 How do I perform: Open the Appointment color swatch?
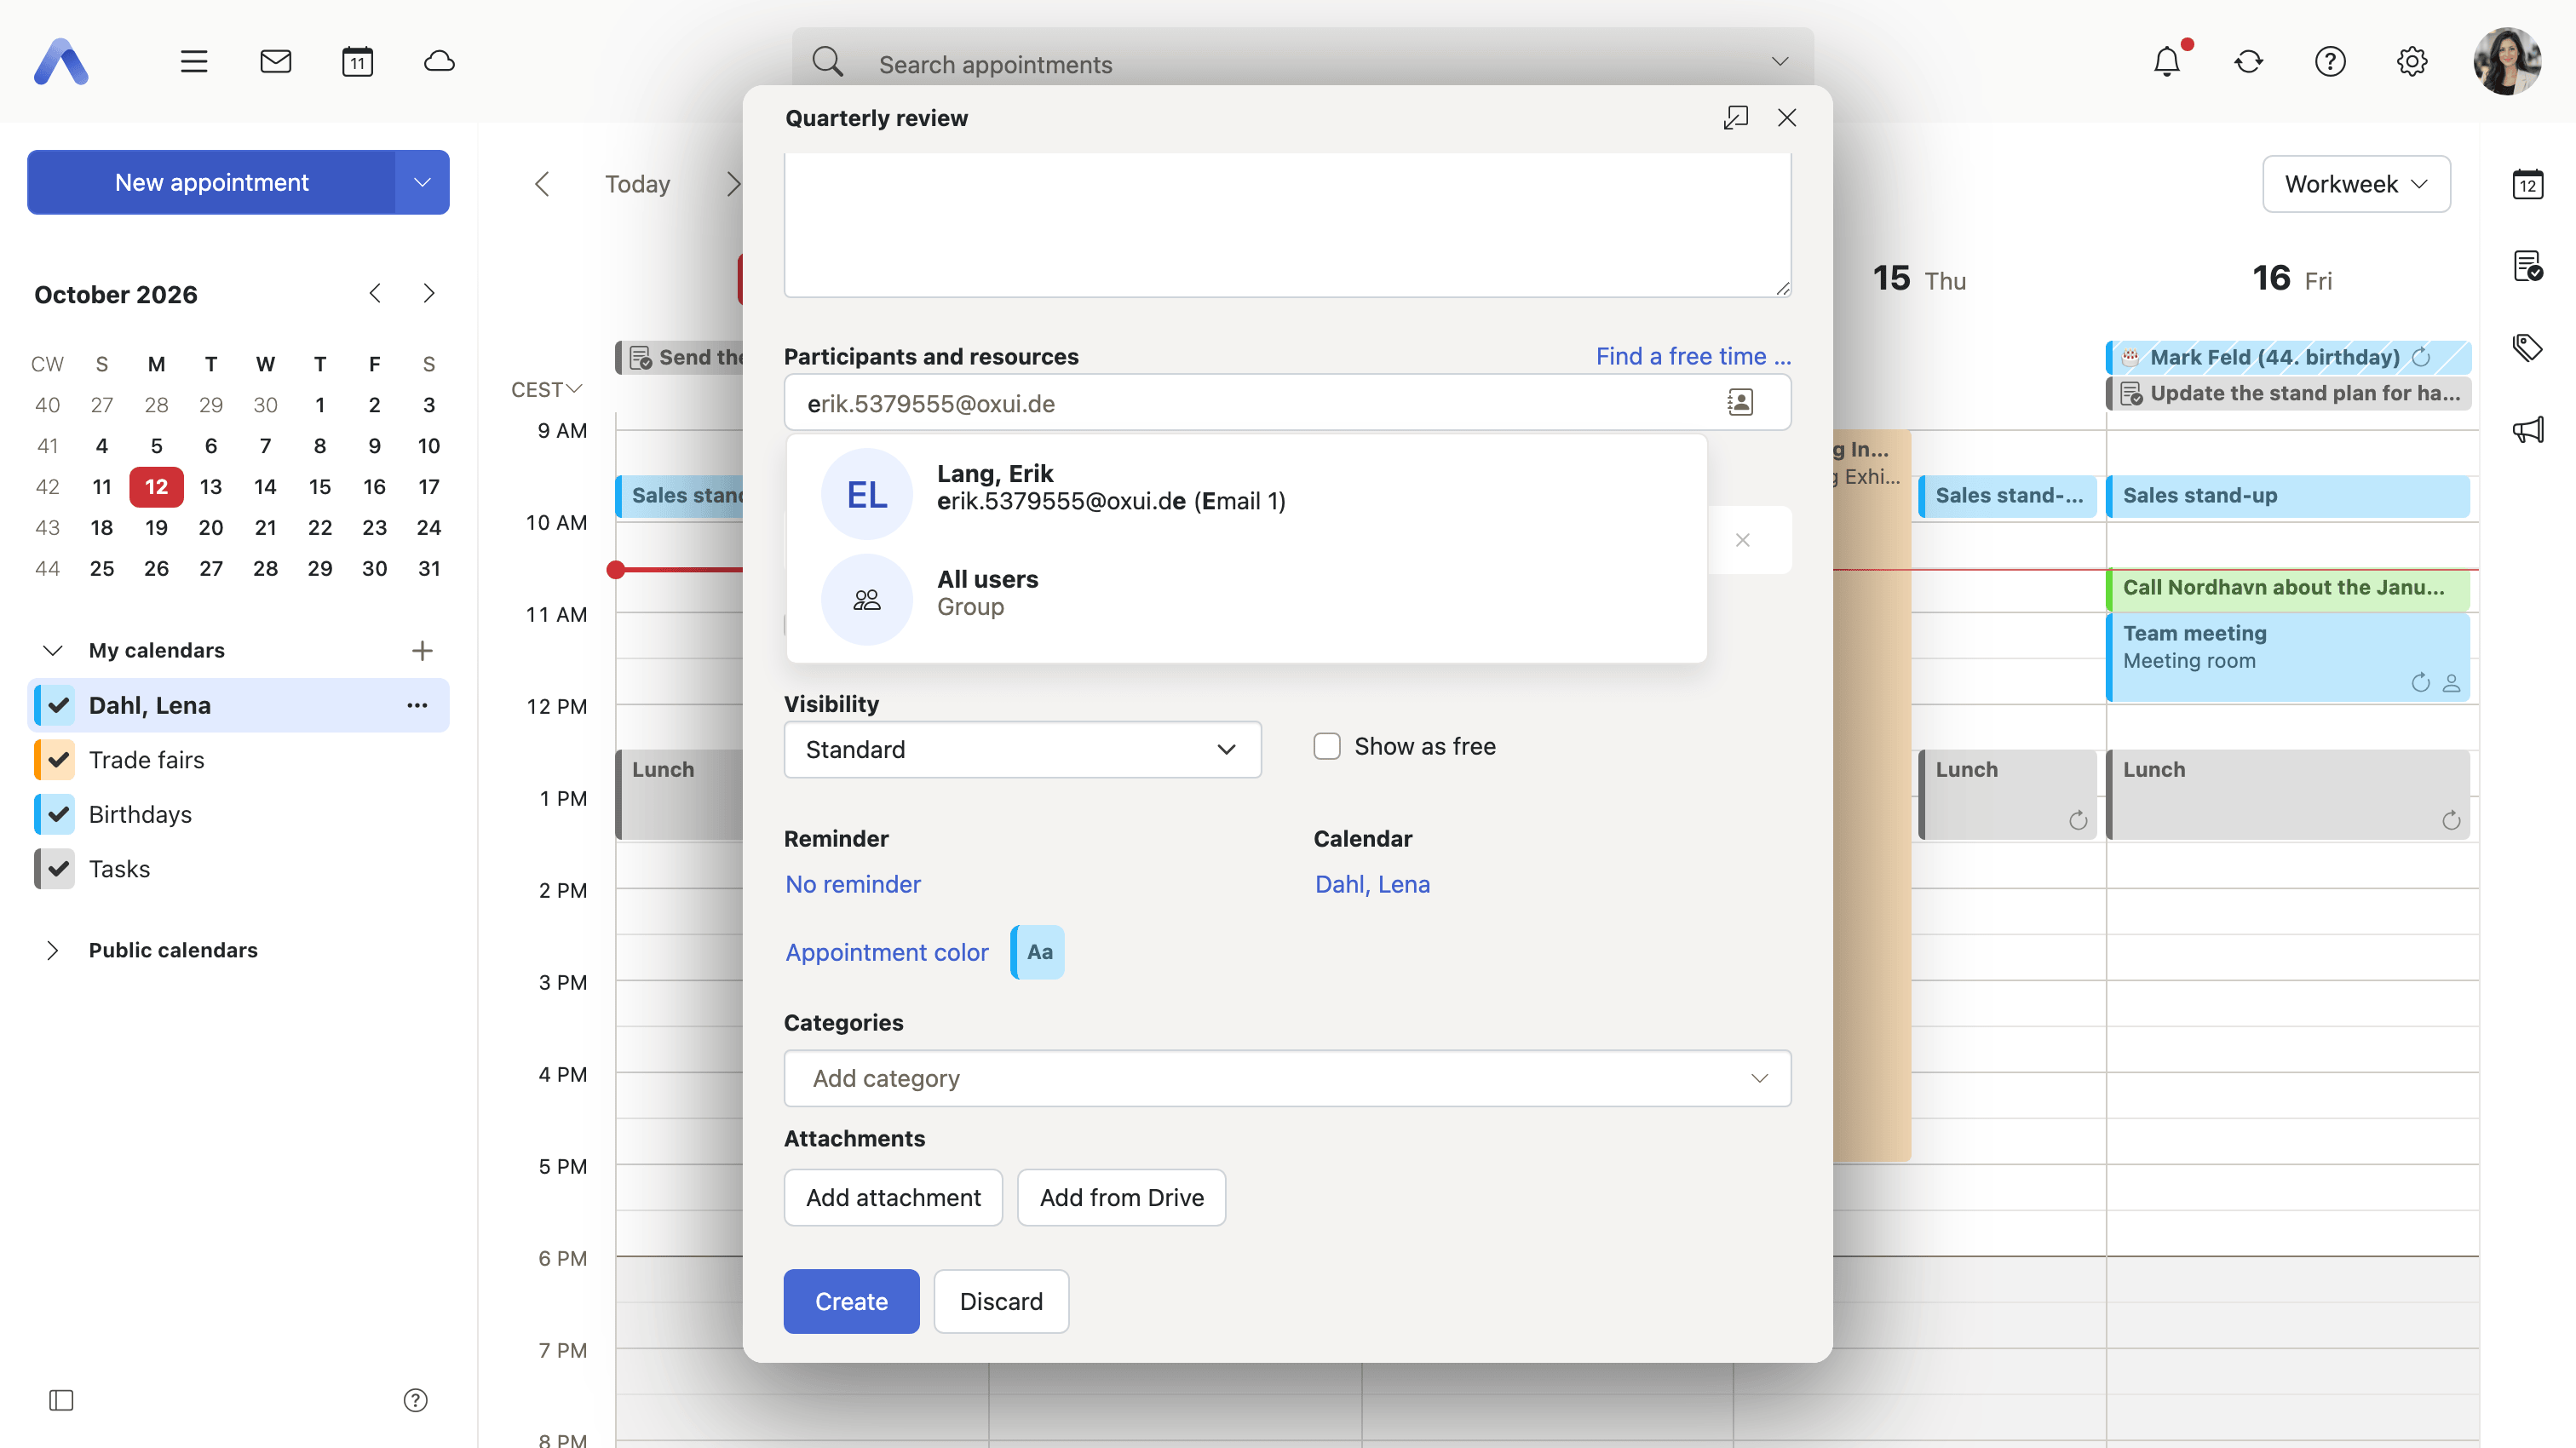[1038, 952]
